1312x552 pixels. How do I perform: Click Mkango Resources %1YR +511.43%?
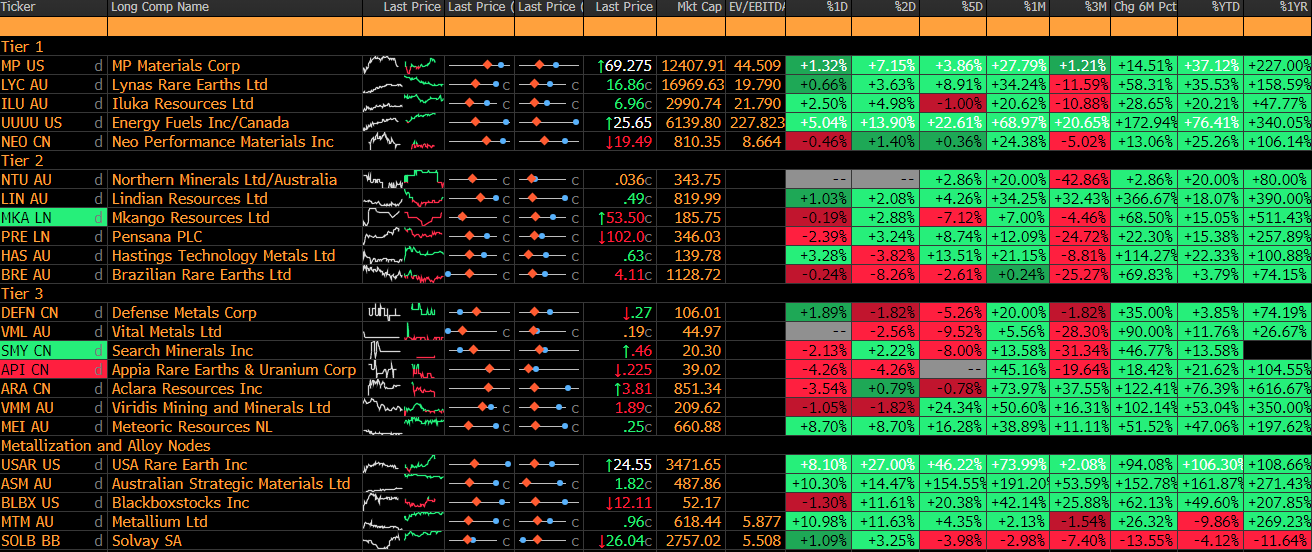(1278, 218)
